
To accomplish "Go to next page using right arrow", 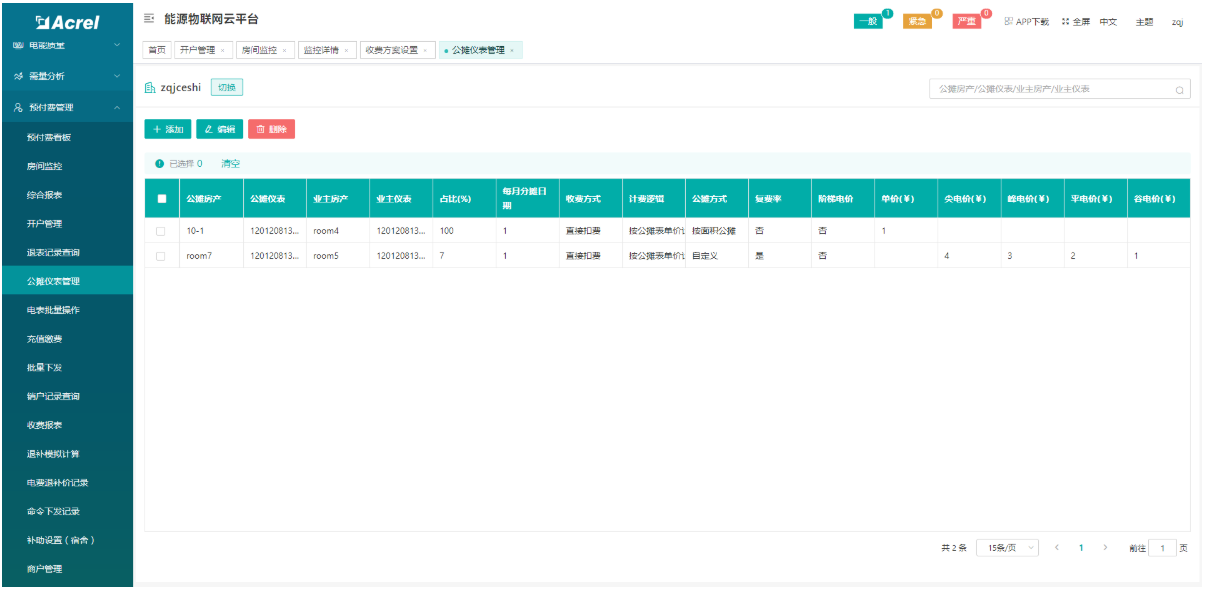I will tap(1105, 548).
